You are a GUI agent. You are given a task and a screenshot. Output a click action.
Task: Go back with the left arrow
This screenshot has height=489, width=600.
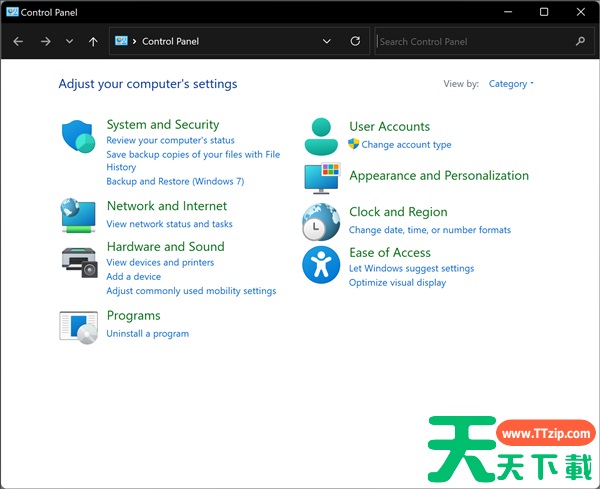pos(18,41)
